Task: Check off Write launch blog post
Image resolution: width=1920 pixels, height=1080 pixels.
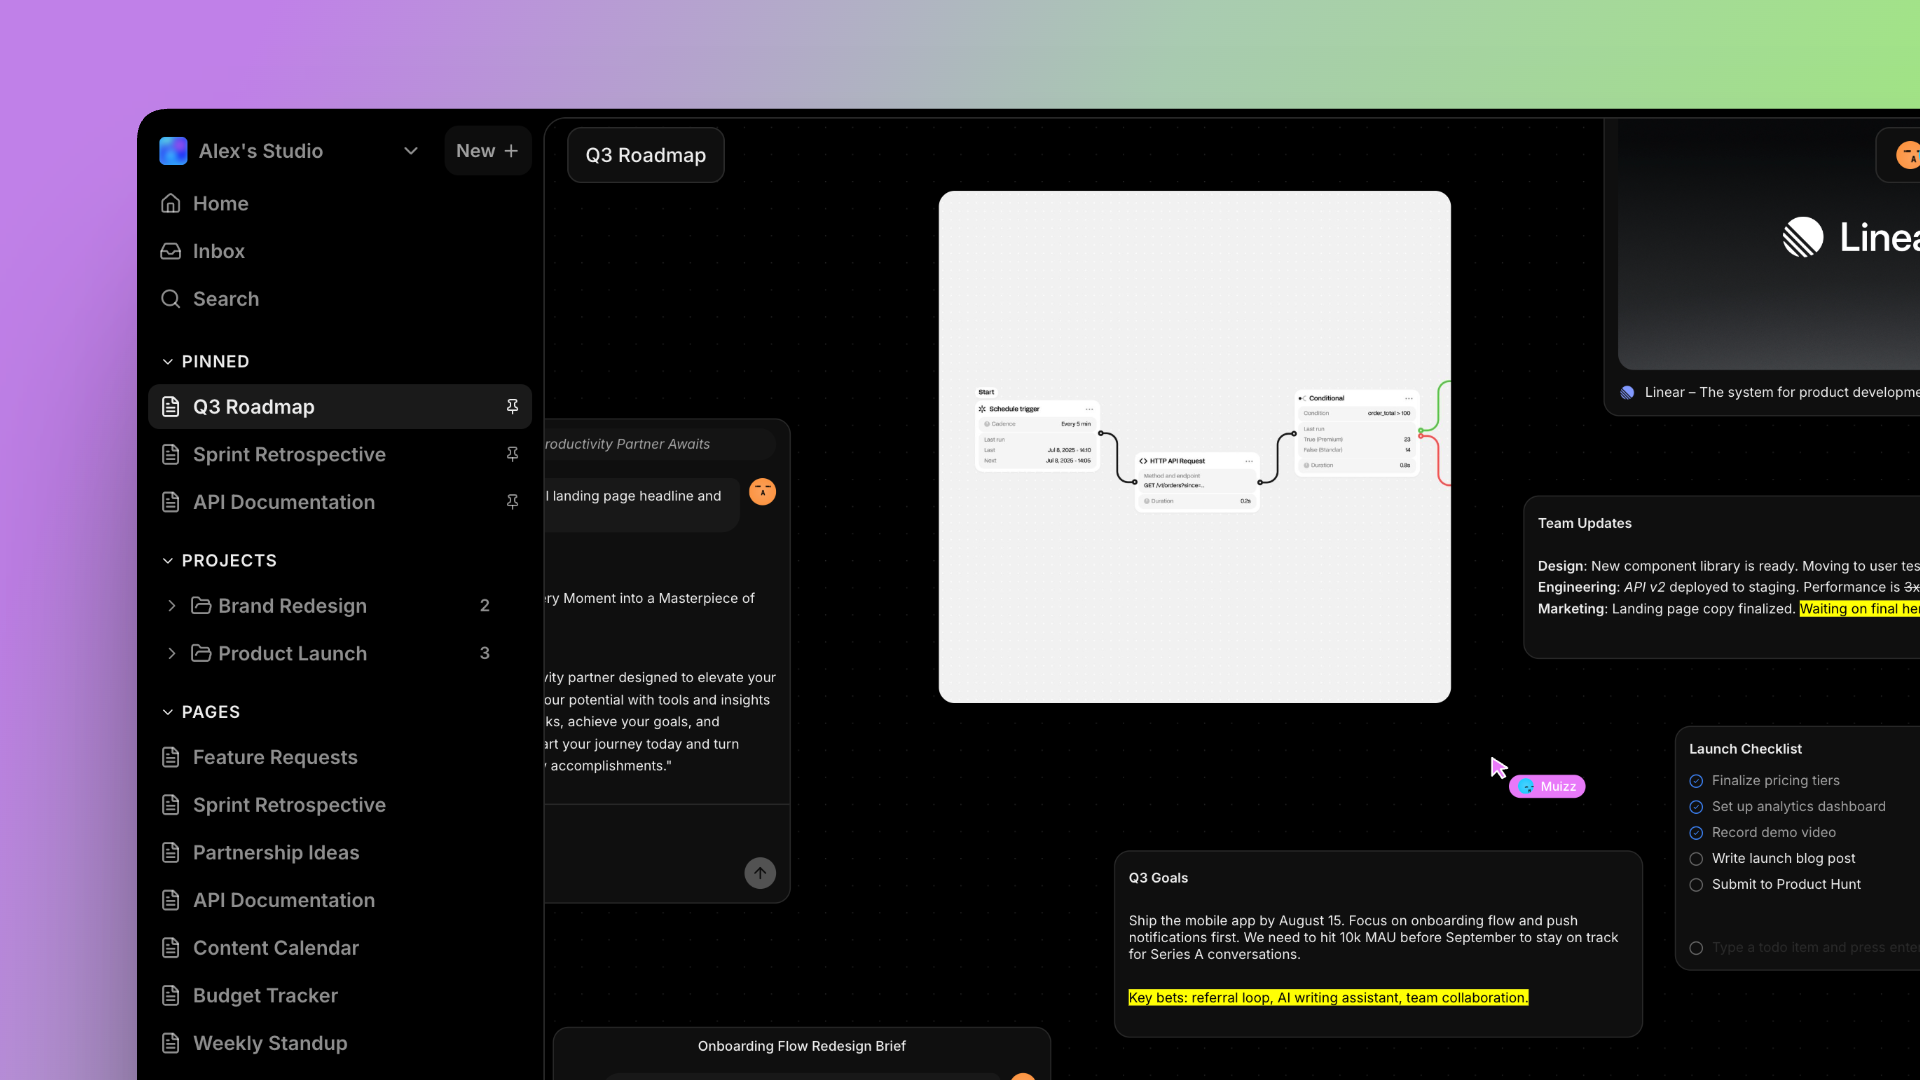Action: click(1696, 858)
